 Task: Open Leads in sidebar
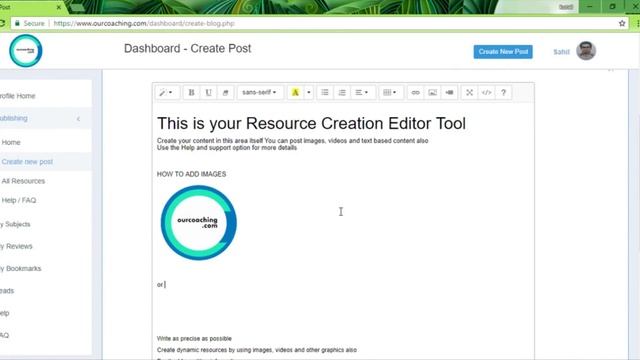point(7,291)
